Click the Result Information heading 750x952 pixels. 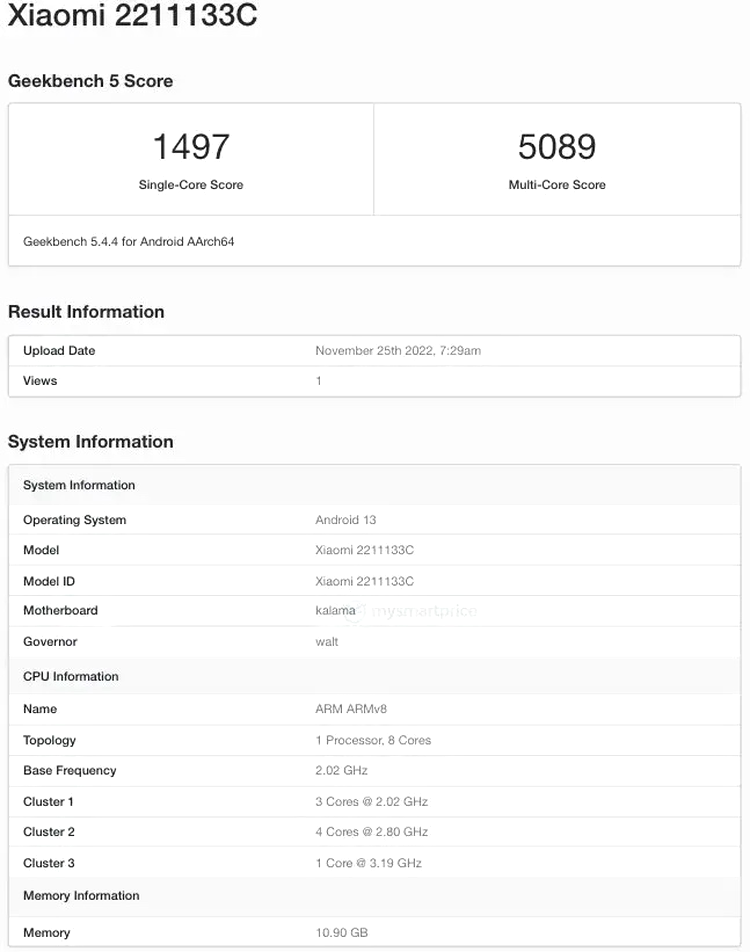coord(86,312)
